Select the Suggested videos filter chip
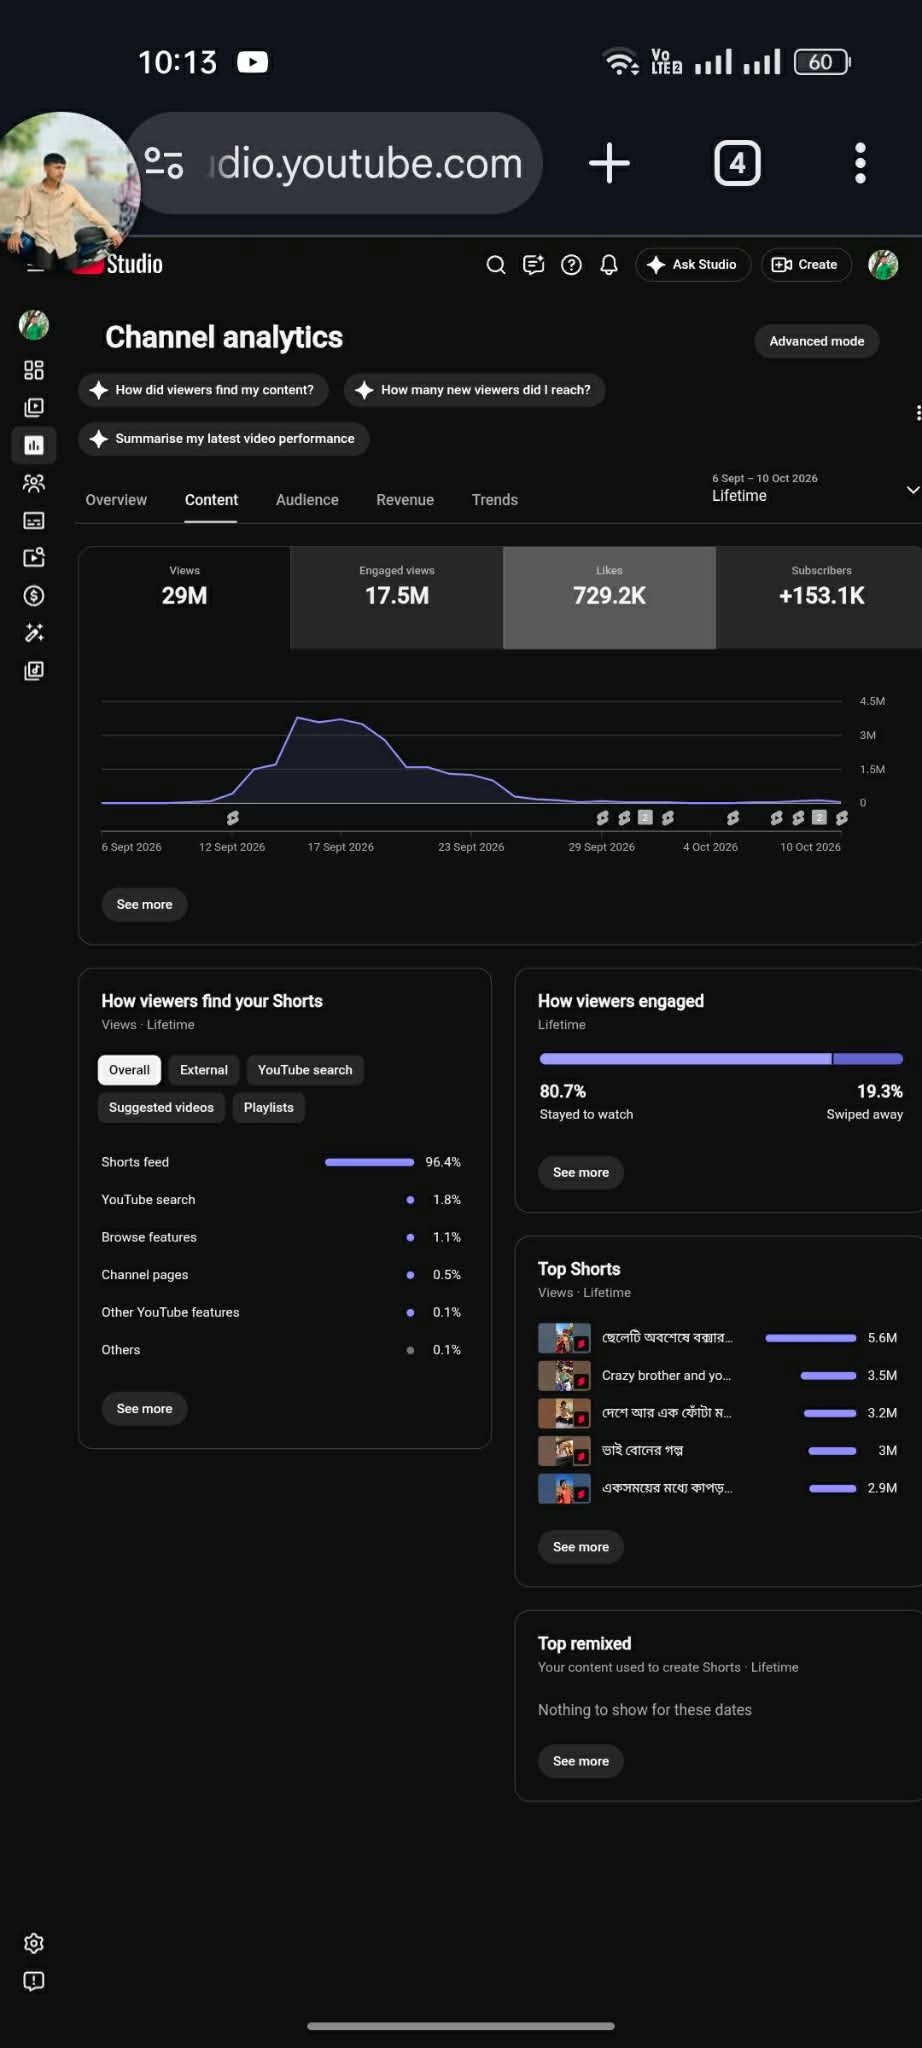 click(161, 1108)
